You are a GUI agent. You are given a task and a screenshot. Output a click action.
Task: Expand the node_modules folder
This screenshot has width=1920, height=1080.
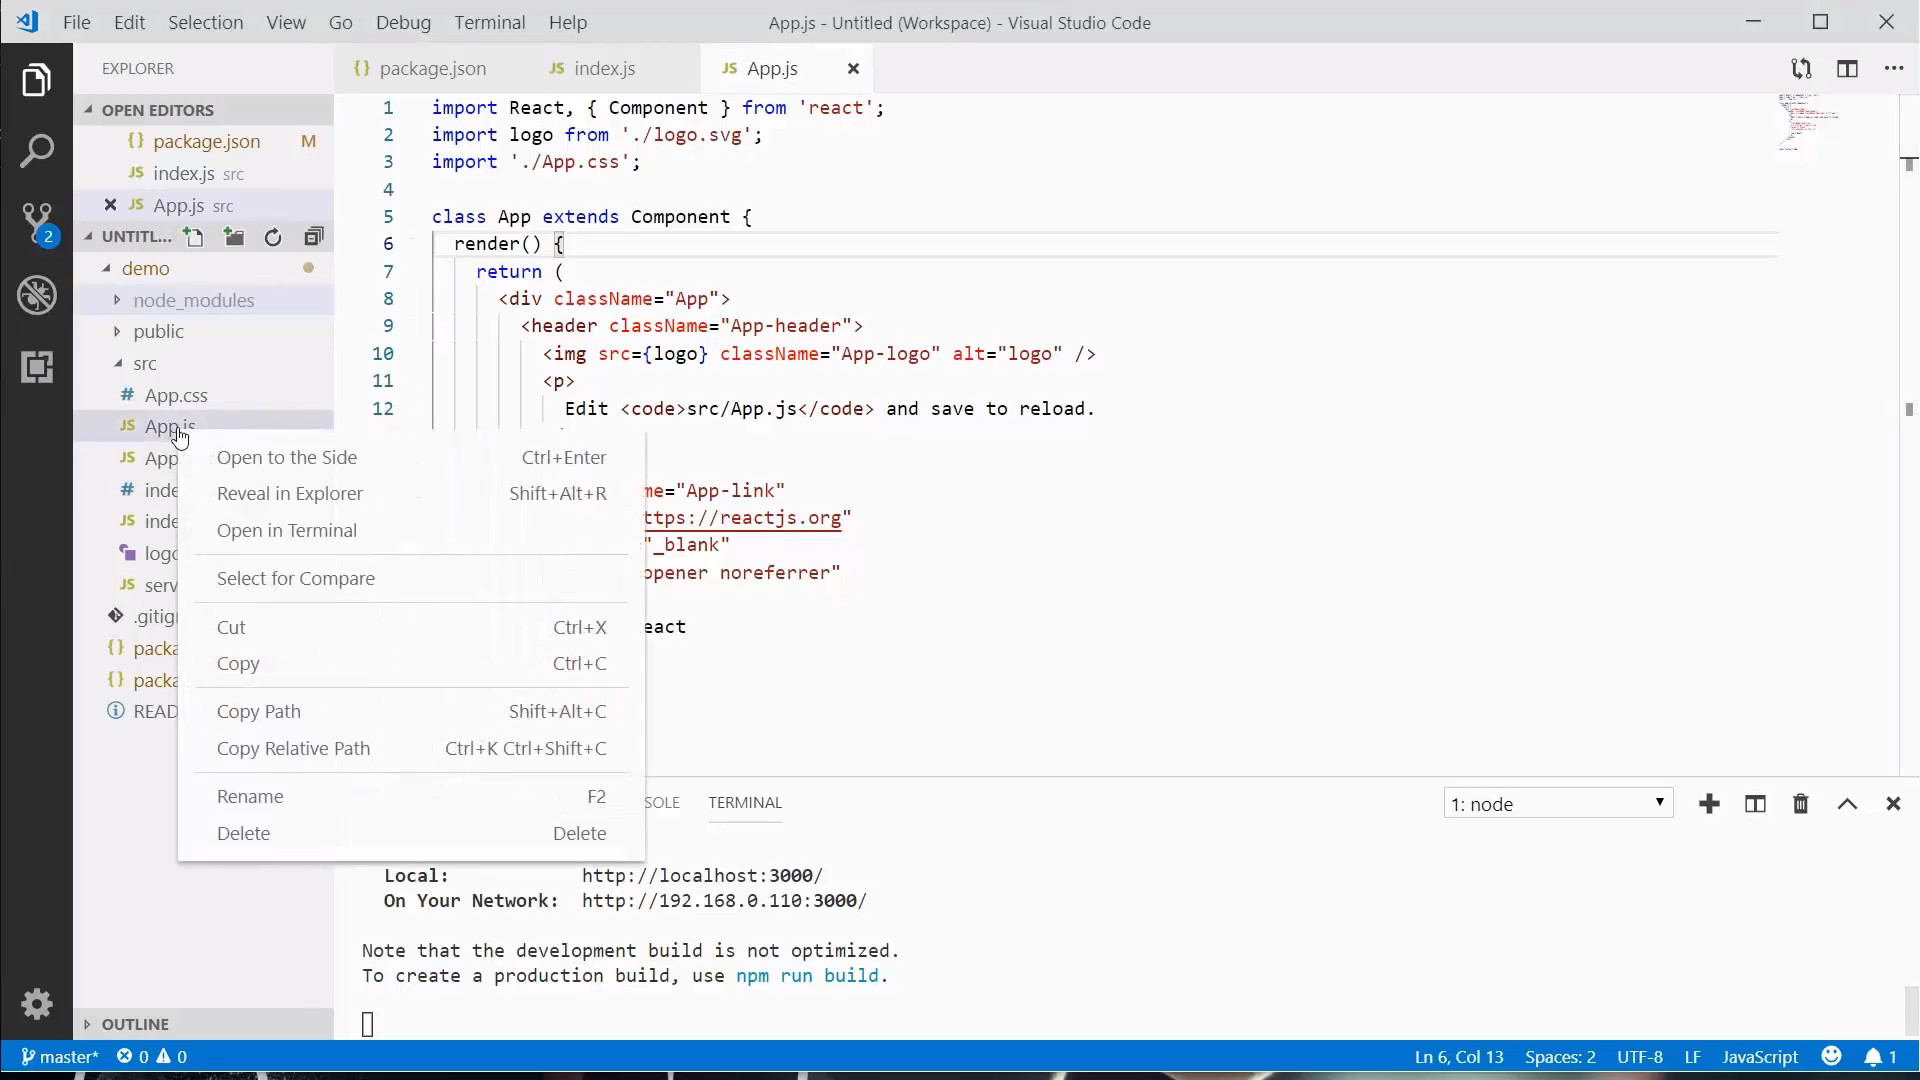click(x=116, y=300)
